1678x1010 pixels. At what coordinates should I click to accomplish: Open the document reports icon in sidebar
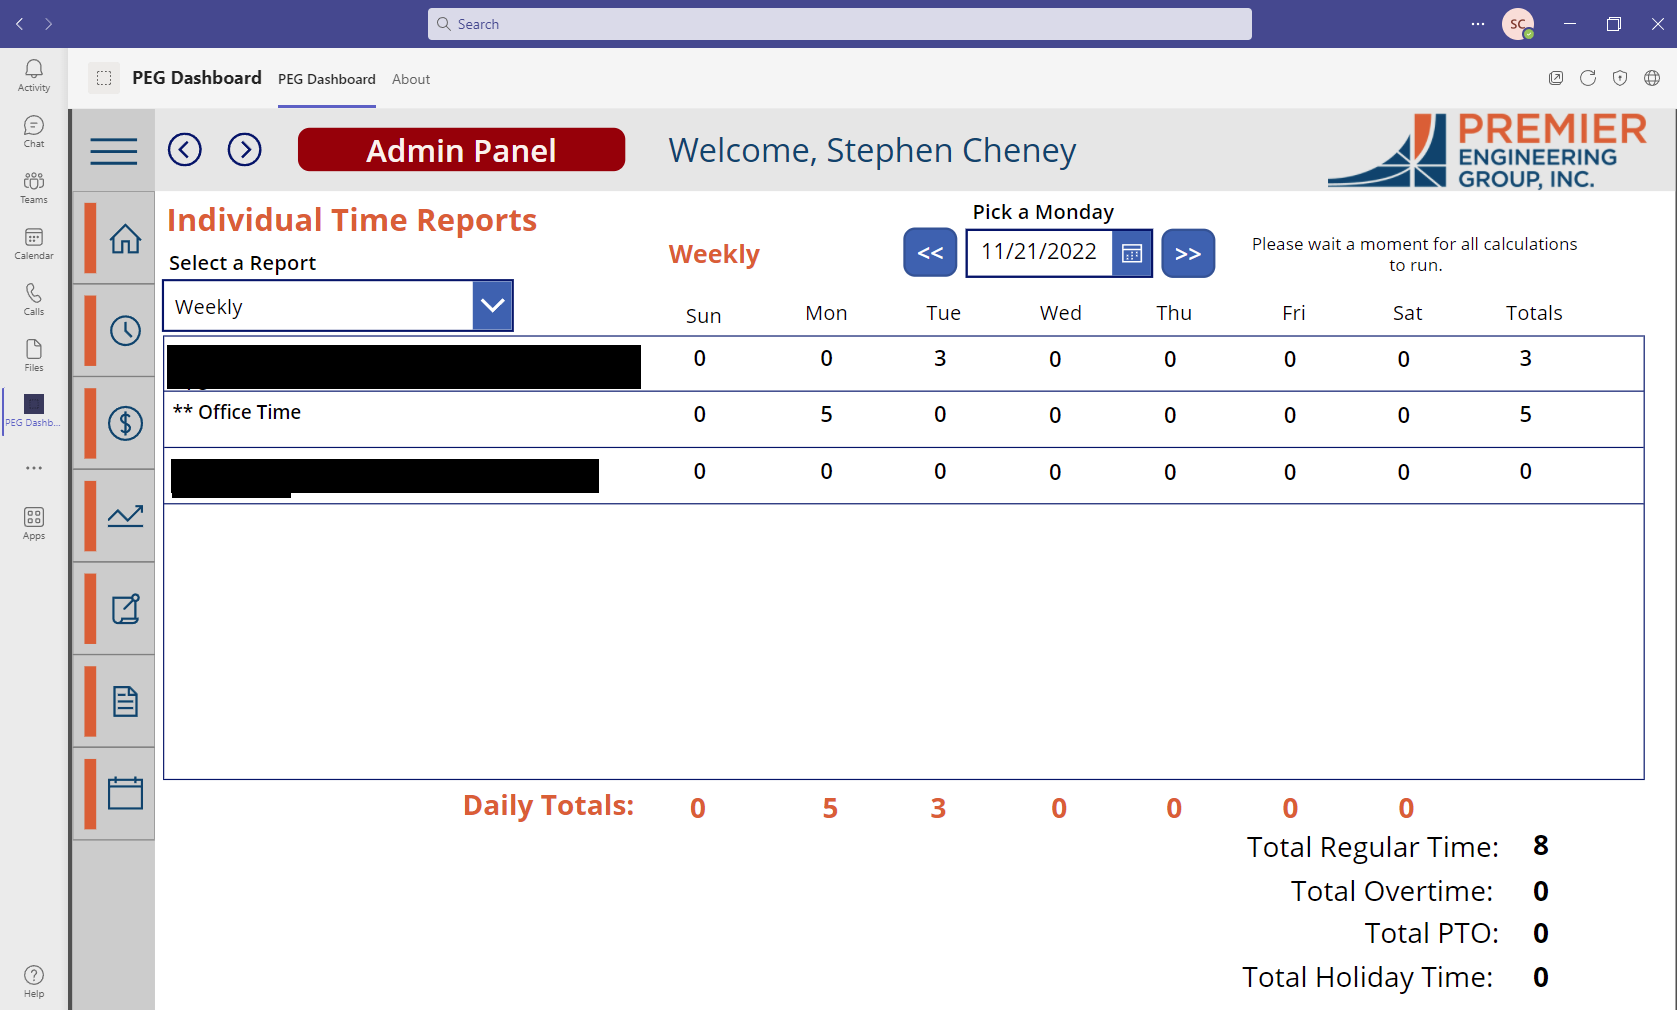[126, 700]
